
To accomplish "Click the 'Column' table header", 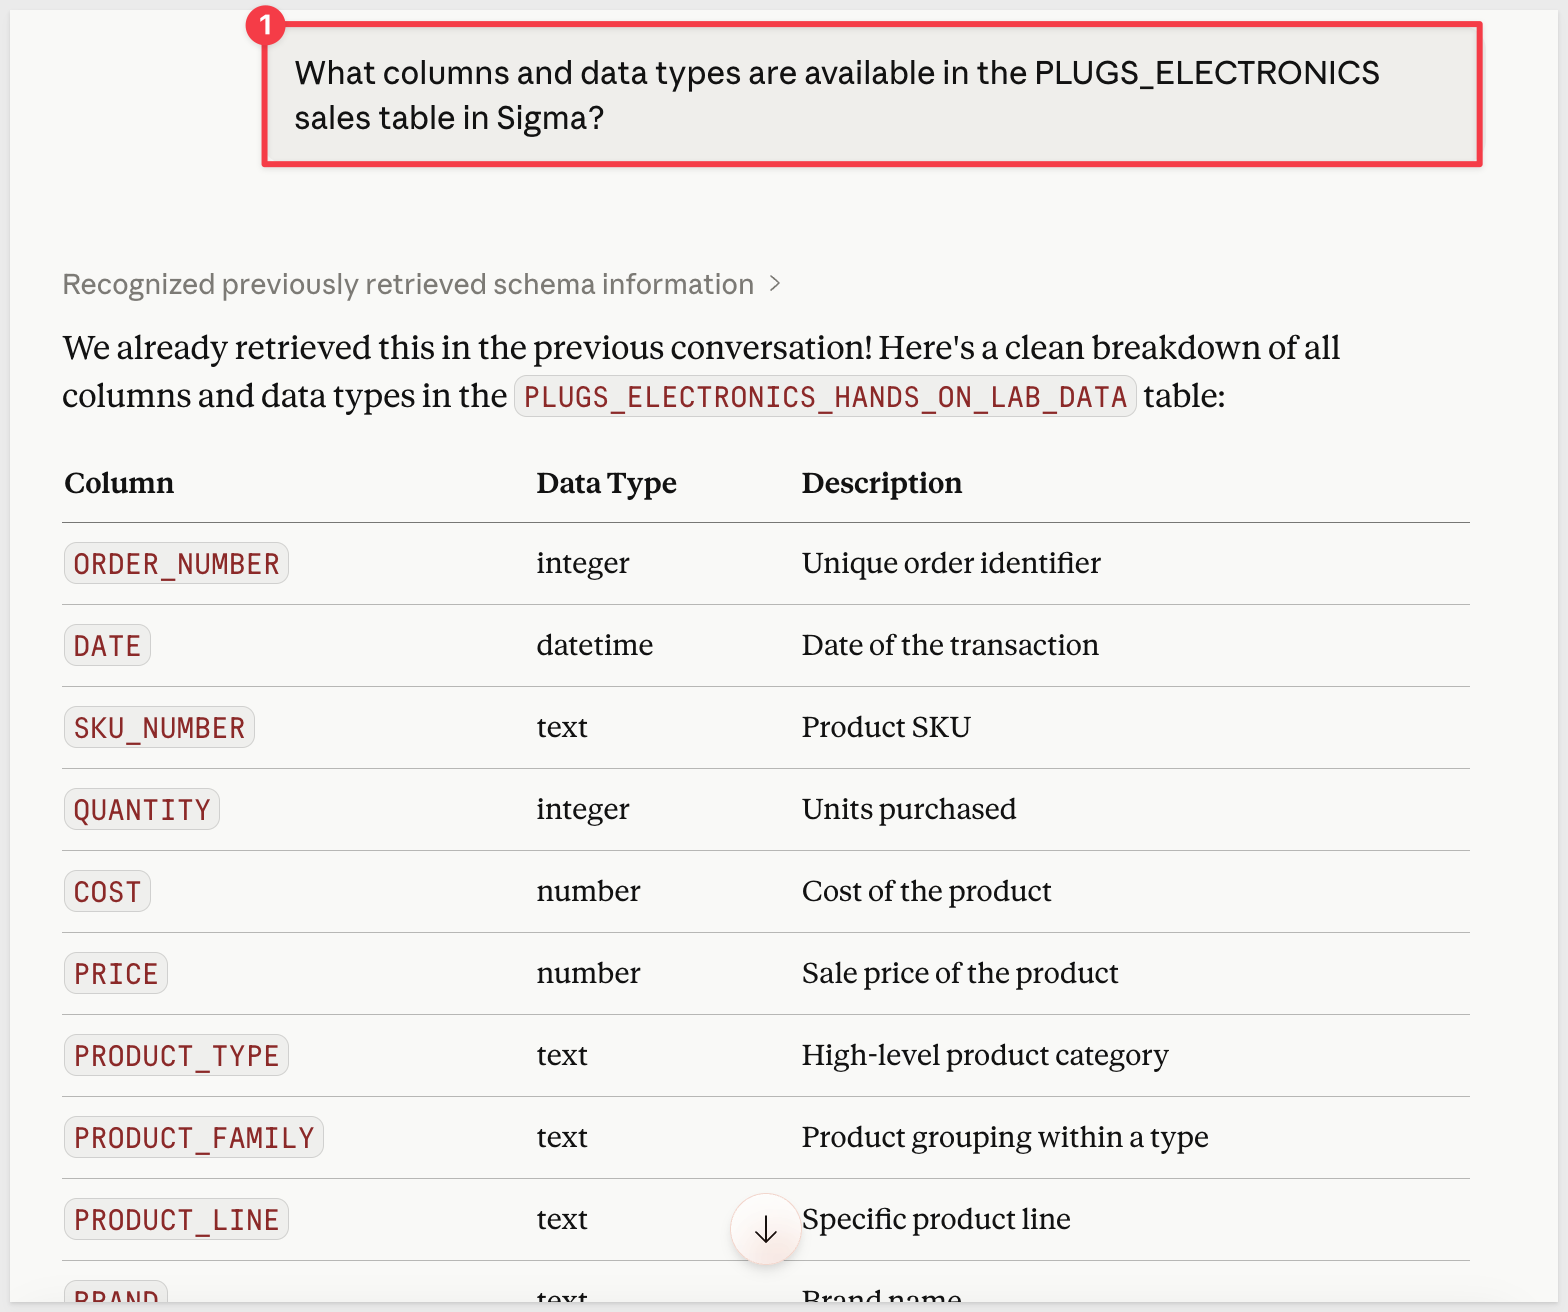I will [x=119, y=483].
